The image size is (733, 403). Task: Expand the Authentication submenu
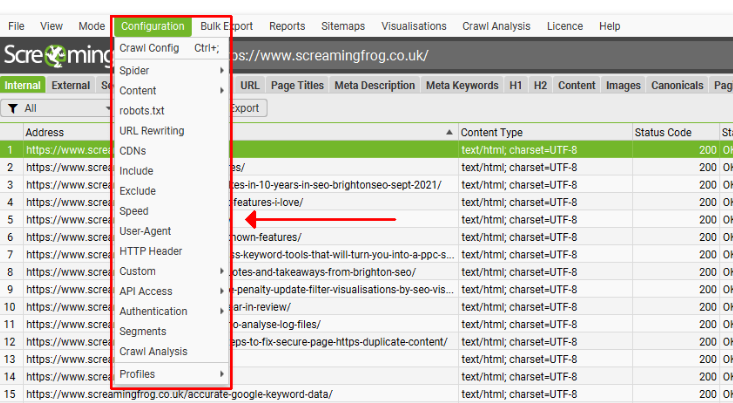171,311
